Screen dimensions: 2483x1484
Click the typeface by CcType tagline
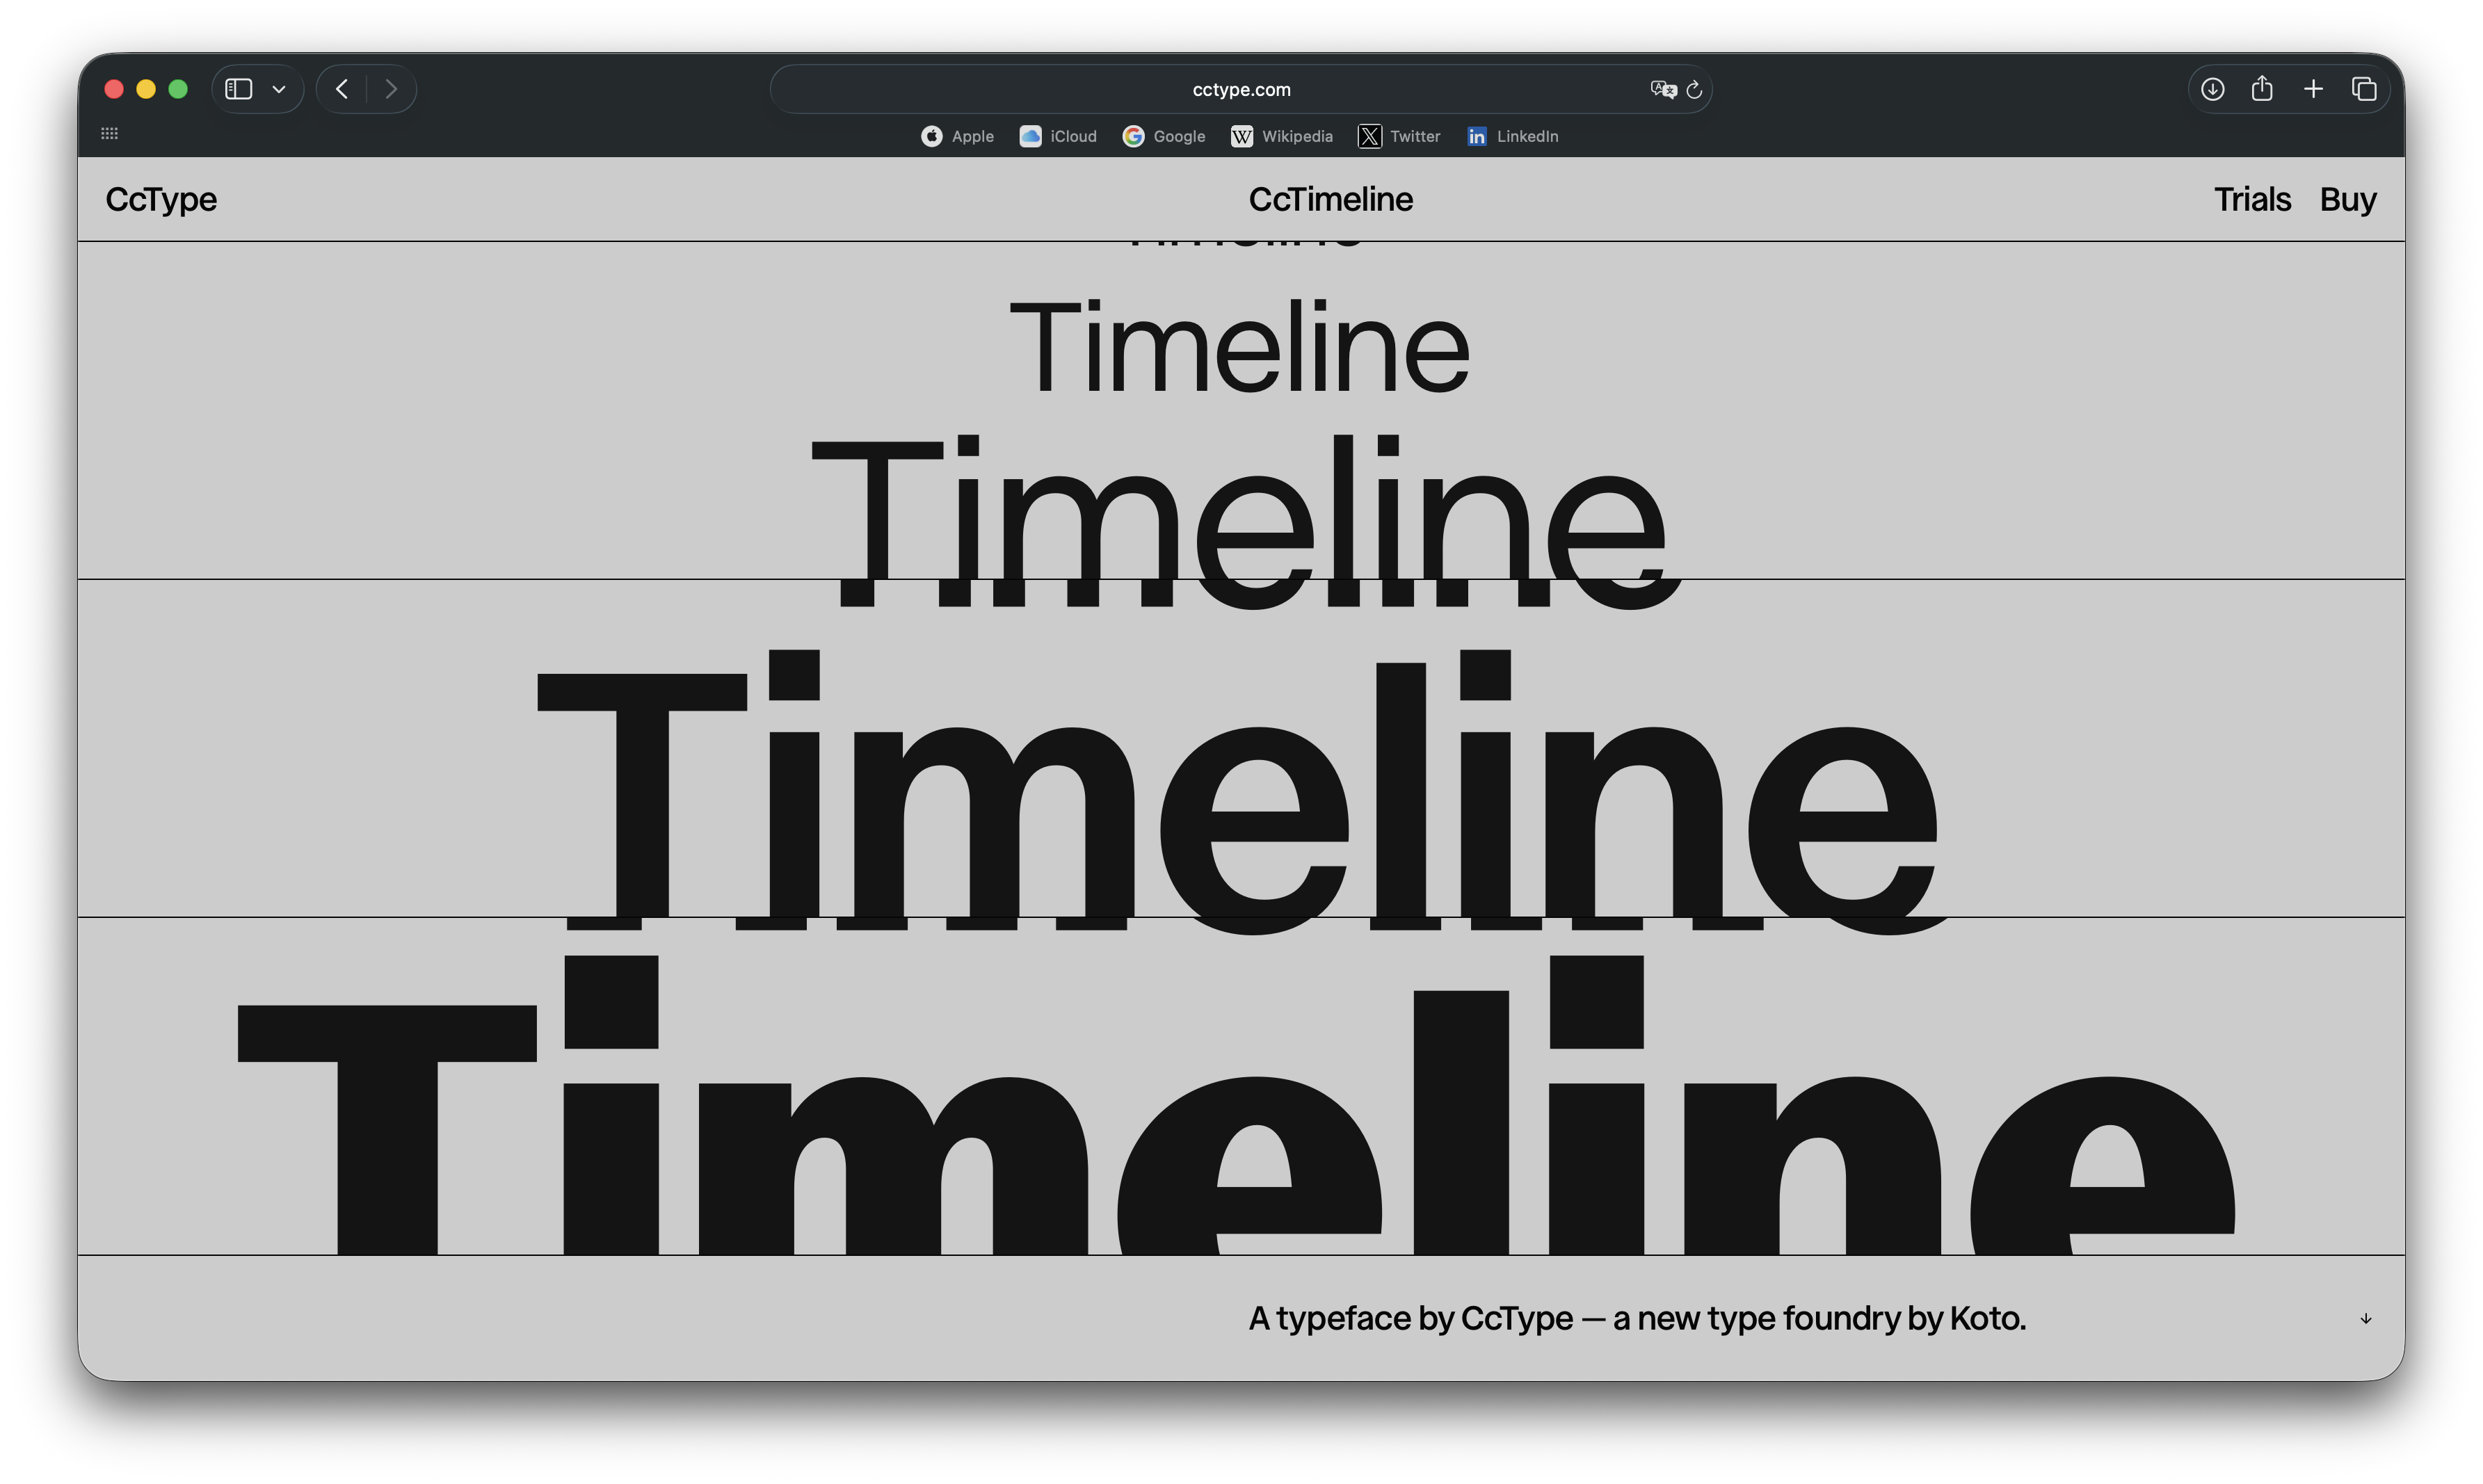(1637, 1318)
